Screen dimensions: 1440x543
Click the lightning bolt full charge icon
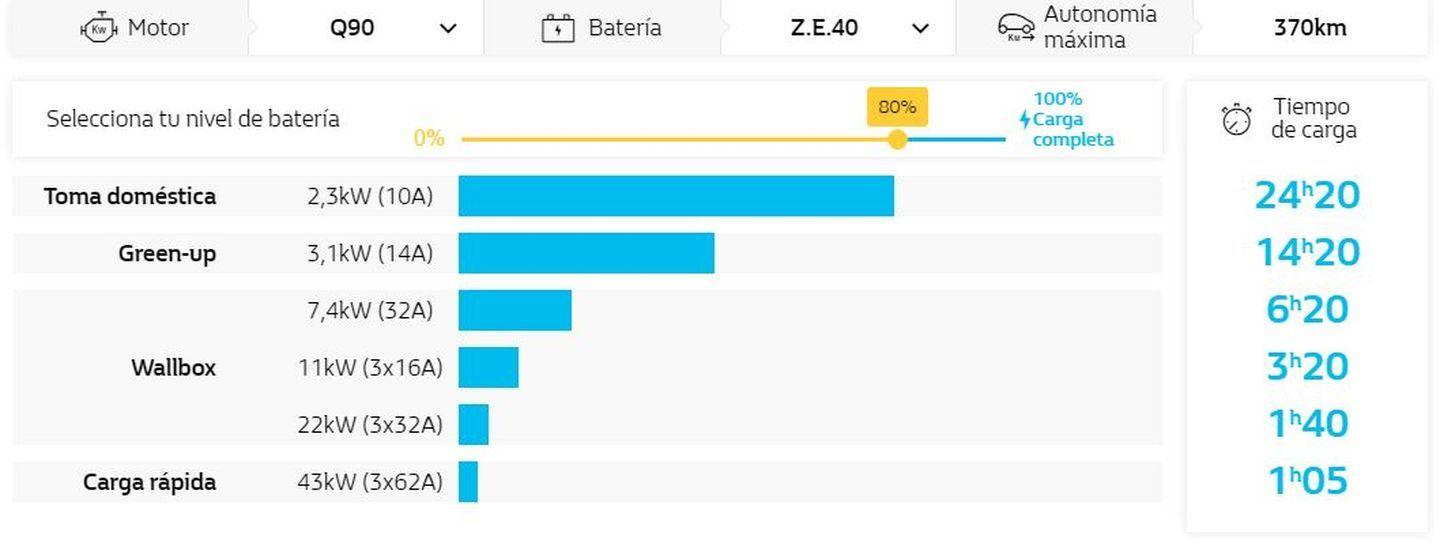(1024, 120)
